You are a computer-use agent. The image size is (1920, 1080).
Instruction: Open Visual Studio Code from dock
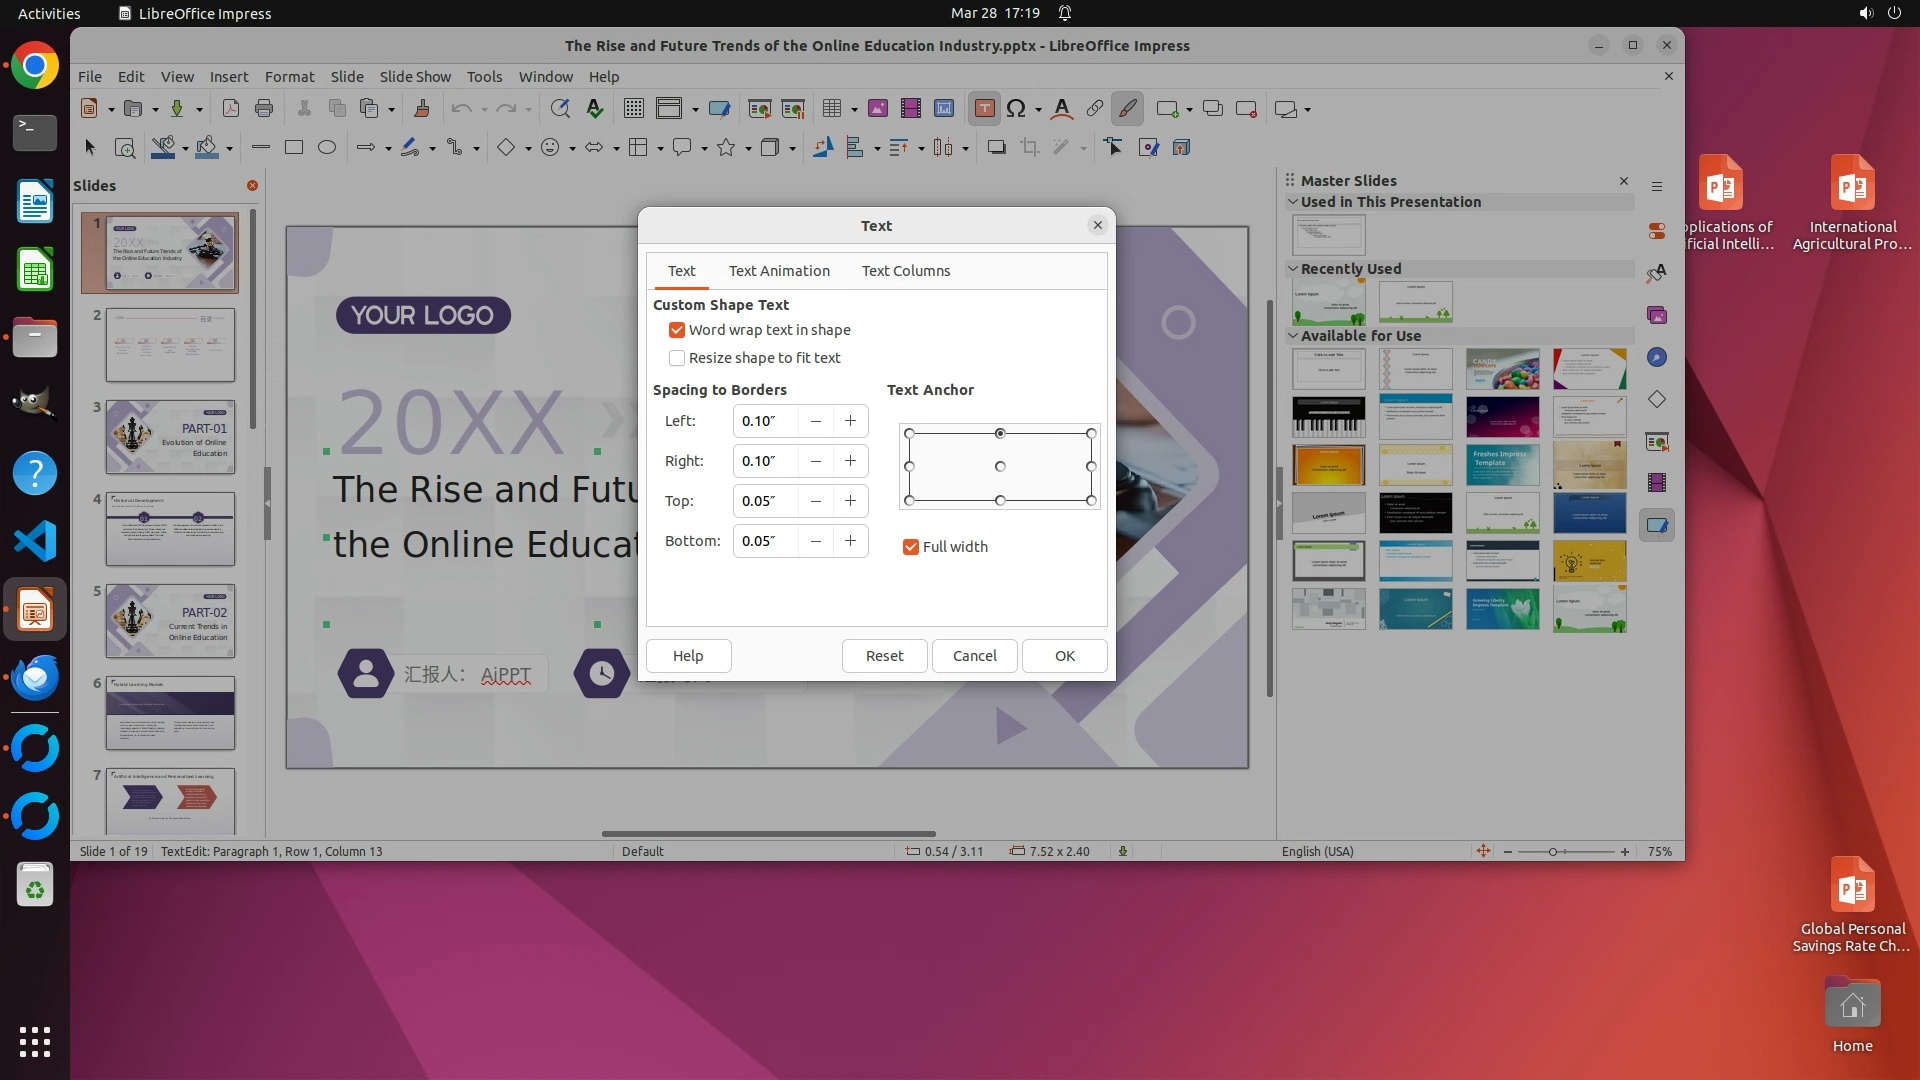pyautogui.click(x=35, y=542)
